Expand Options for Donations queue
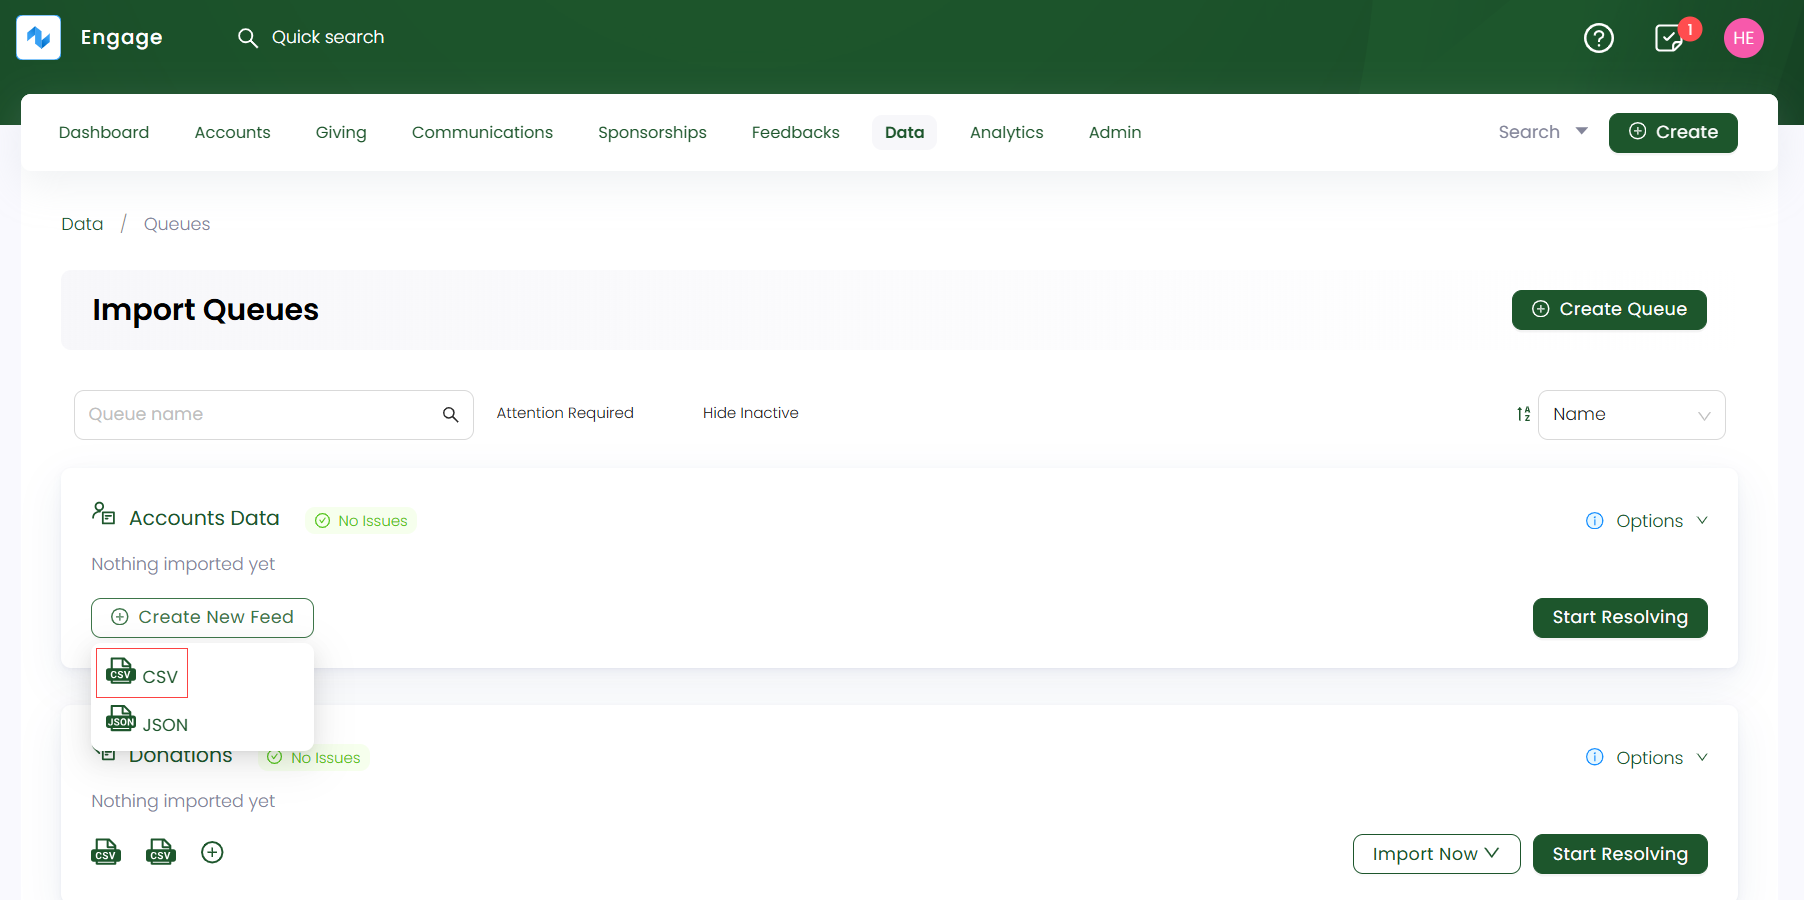Screen dimensions: 1804x900 [1661, 758]
